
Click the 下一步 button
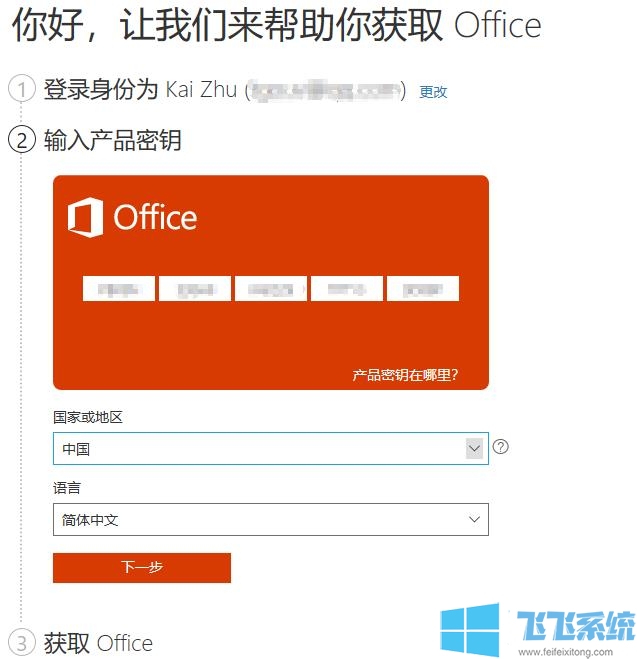point(142,568)
